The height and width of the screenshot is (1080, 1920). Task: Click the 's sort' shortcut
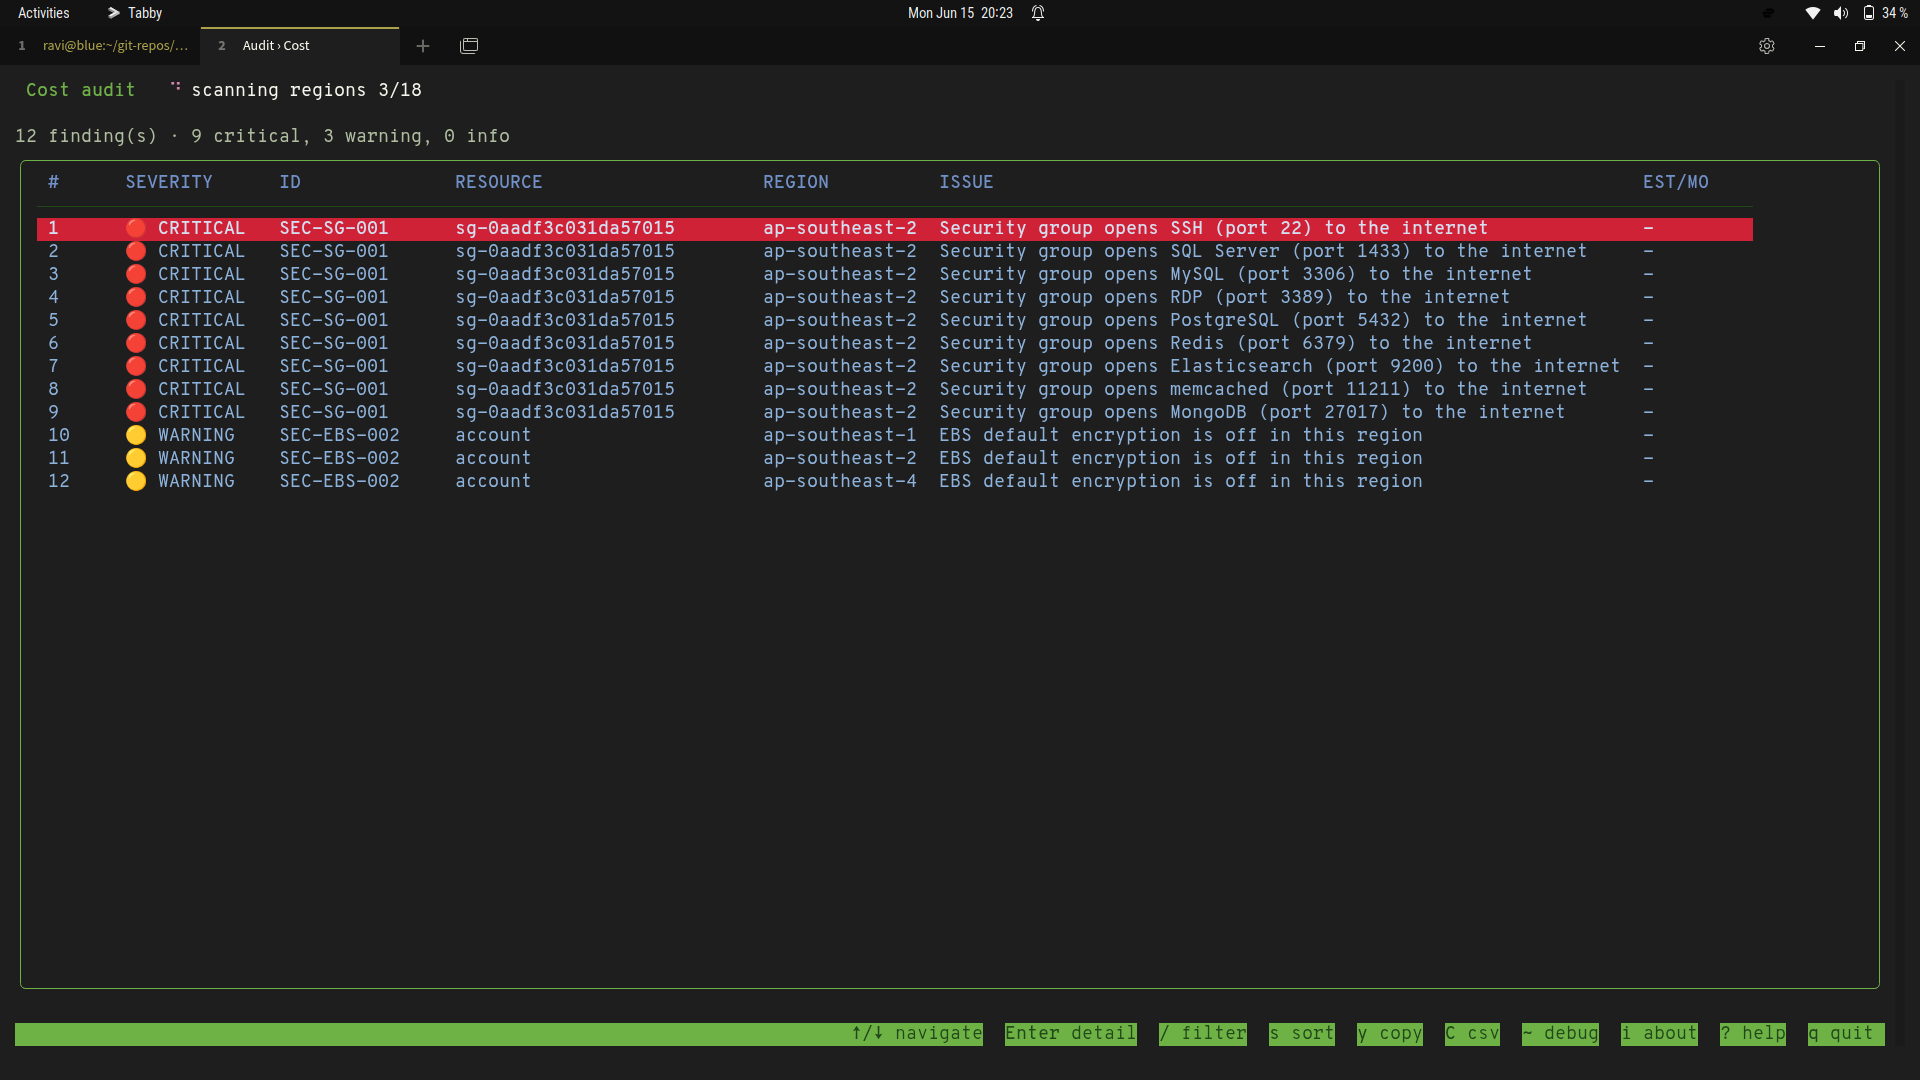tap(1302, 1033)
